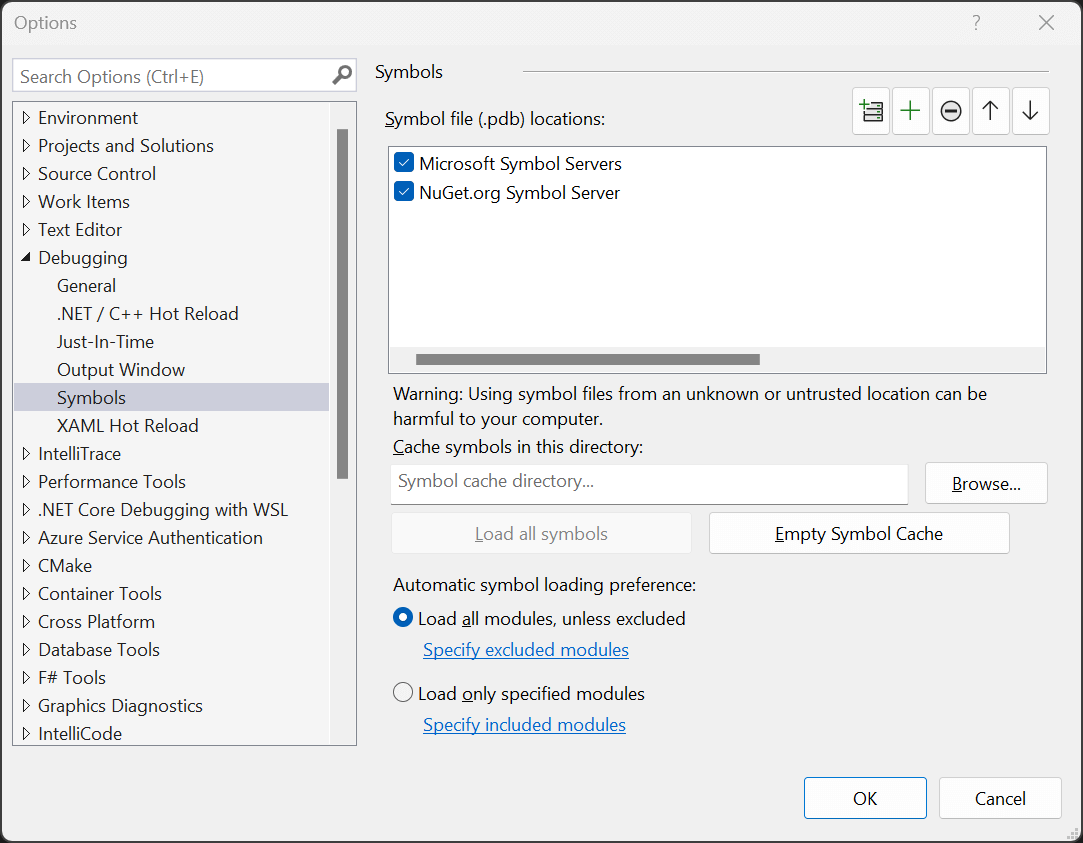Move symbol location up with arrow icon
Viewport: 1083px width, 843px height.
(x=990, y=111)
